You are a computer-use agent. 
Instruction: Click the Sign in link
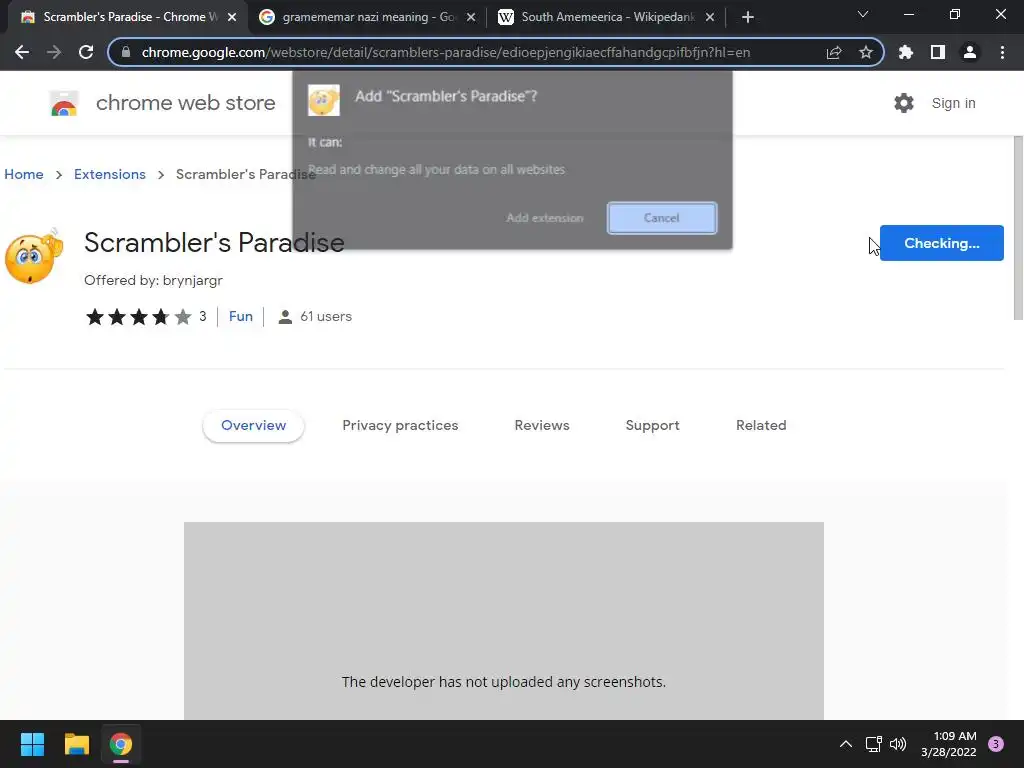[x=953, y=103]
